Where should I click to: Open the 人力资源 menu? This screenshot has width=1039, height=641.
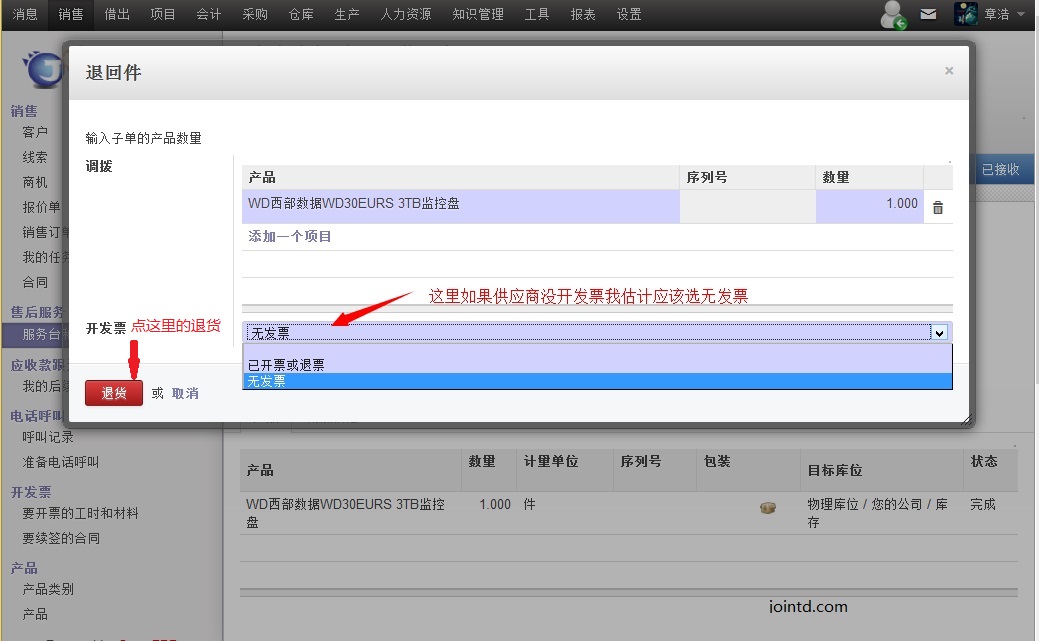click(x=406, y=14)
